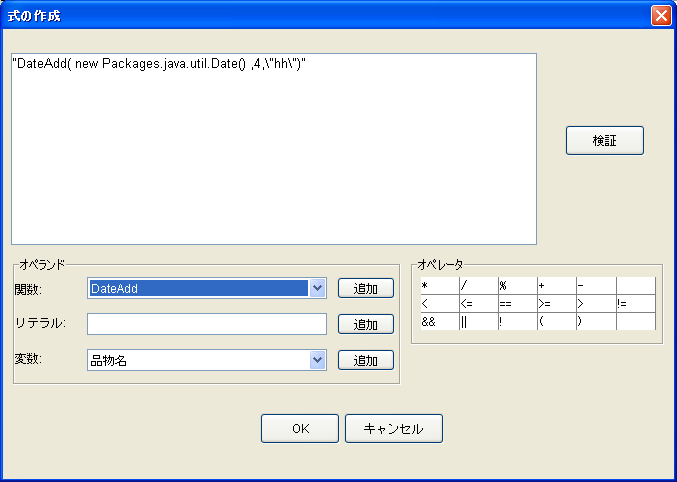Insert the / divide operator
The image size is (677, 482).
[x=479, y=285]
